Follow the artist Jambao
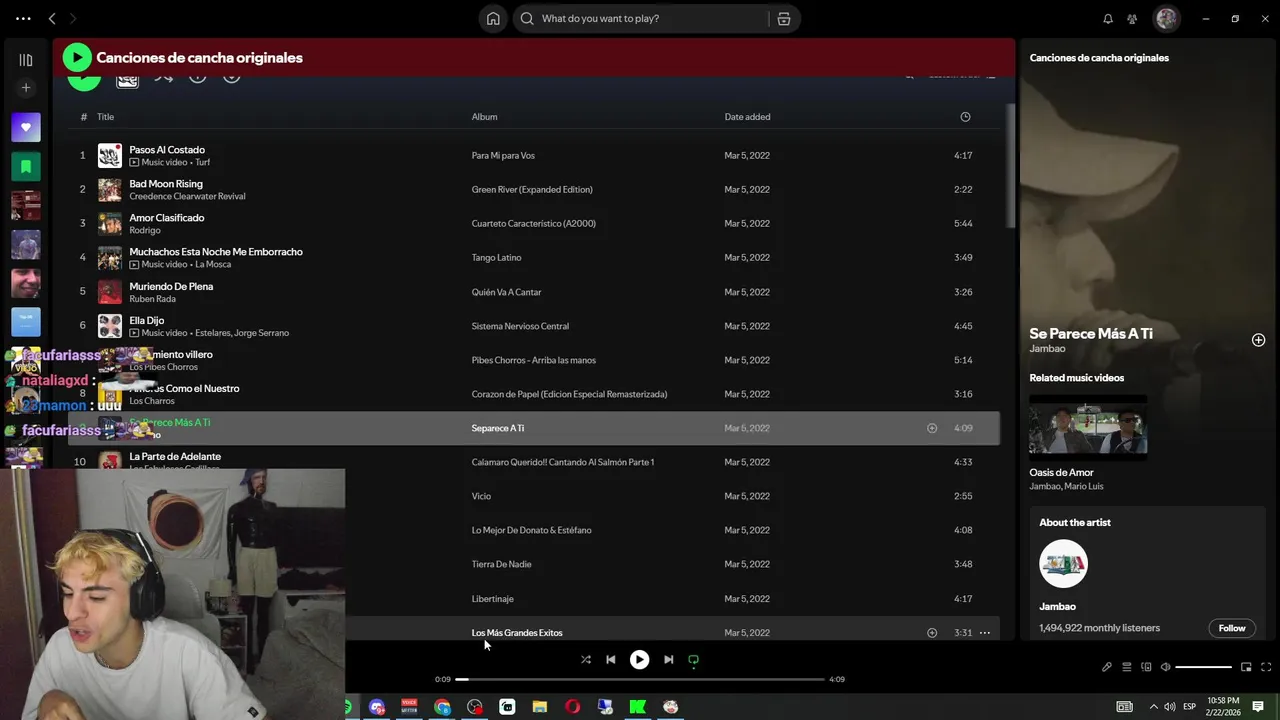Viewport: 1280px width, 720px height. pos(1232,628)
